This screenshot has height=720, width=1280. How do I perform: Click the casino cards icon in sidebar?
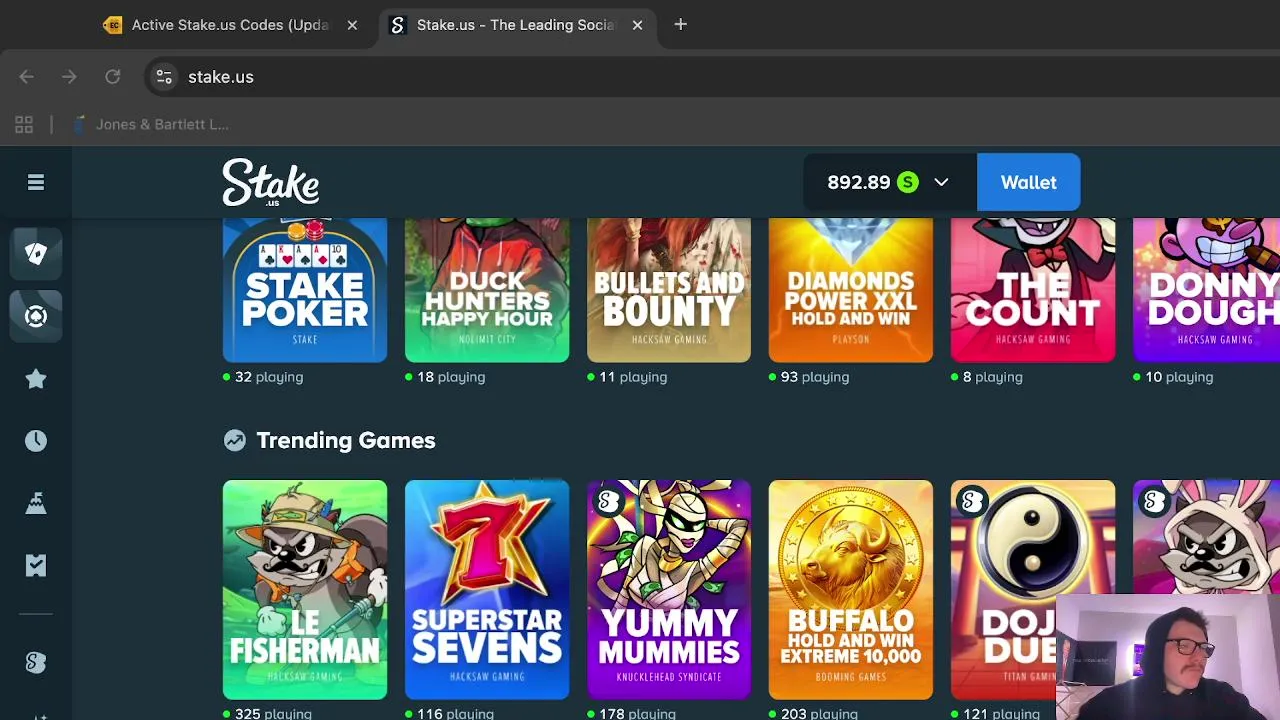pyautogui.click(x=36, y=253)
